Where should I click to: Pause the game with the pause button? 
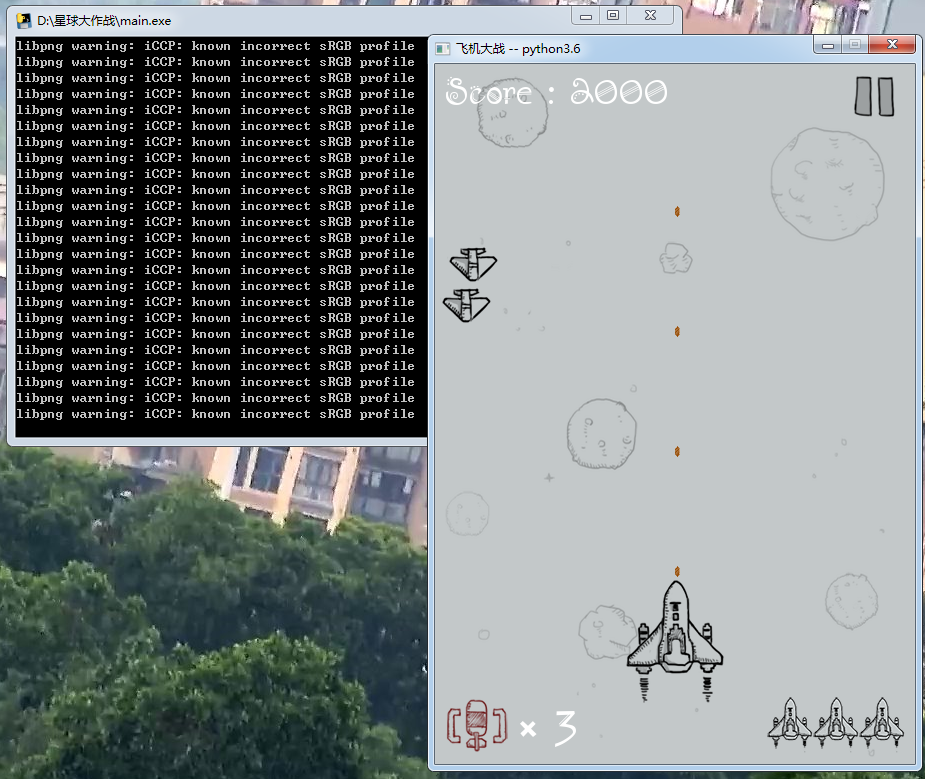[x=874, y=96]
